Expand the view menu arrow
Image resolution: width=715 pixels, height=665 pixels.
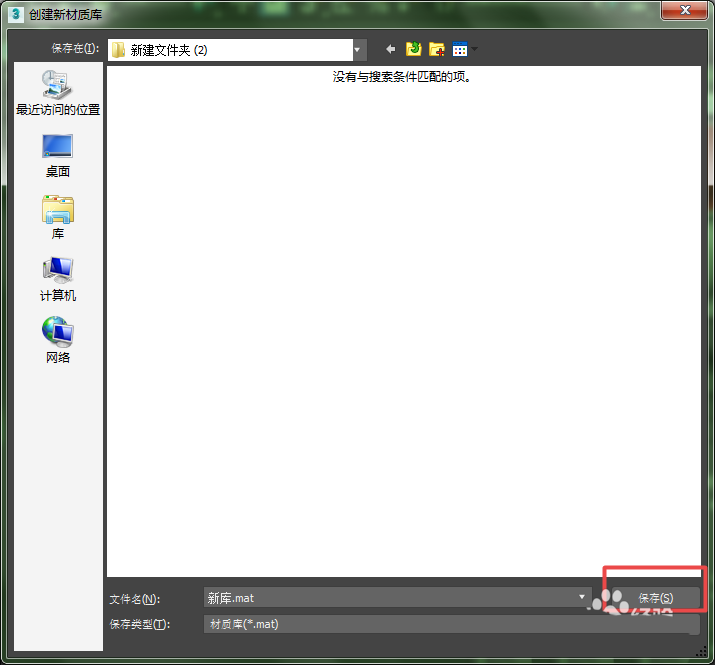click(474, 49)
